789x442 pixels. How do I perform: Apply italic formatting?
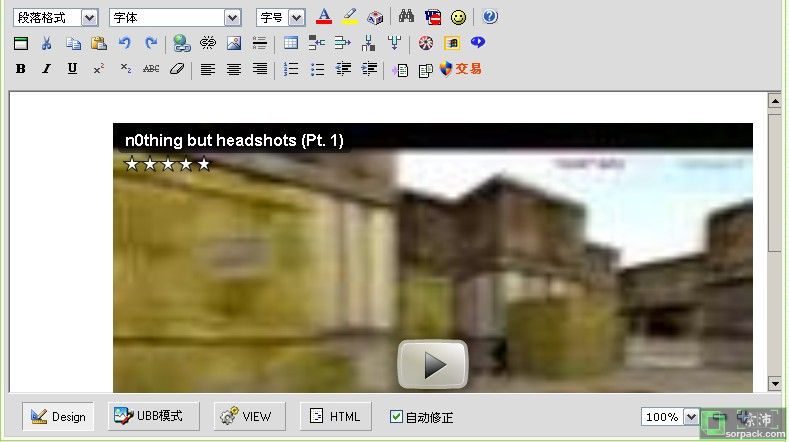coord(46,69)
